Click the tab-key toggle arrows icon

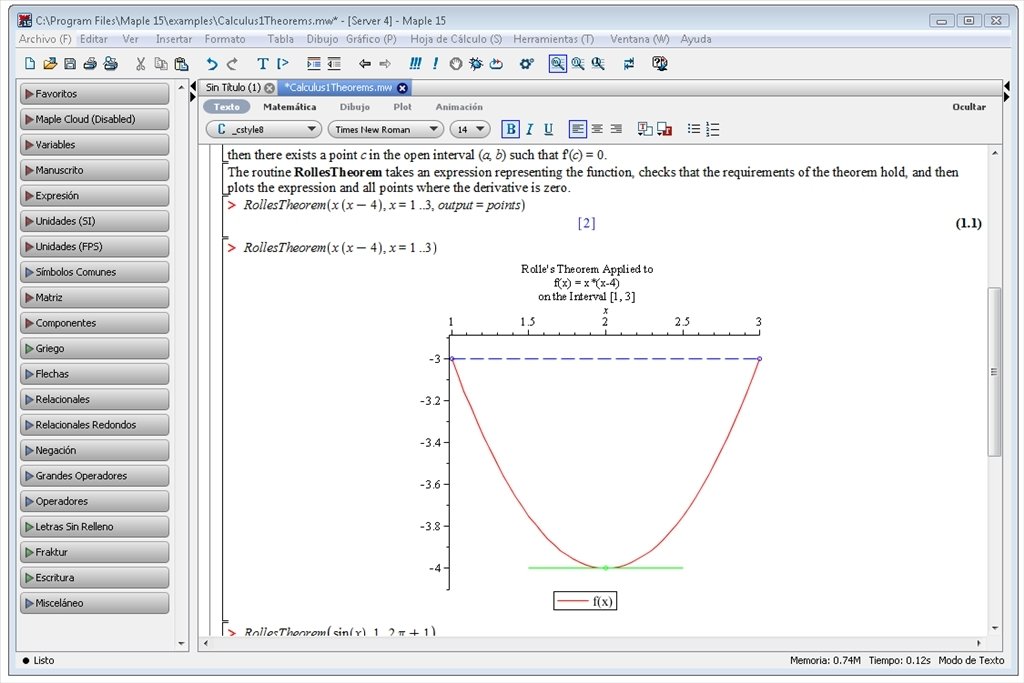(629, 63)
